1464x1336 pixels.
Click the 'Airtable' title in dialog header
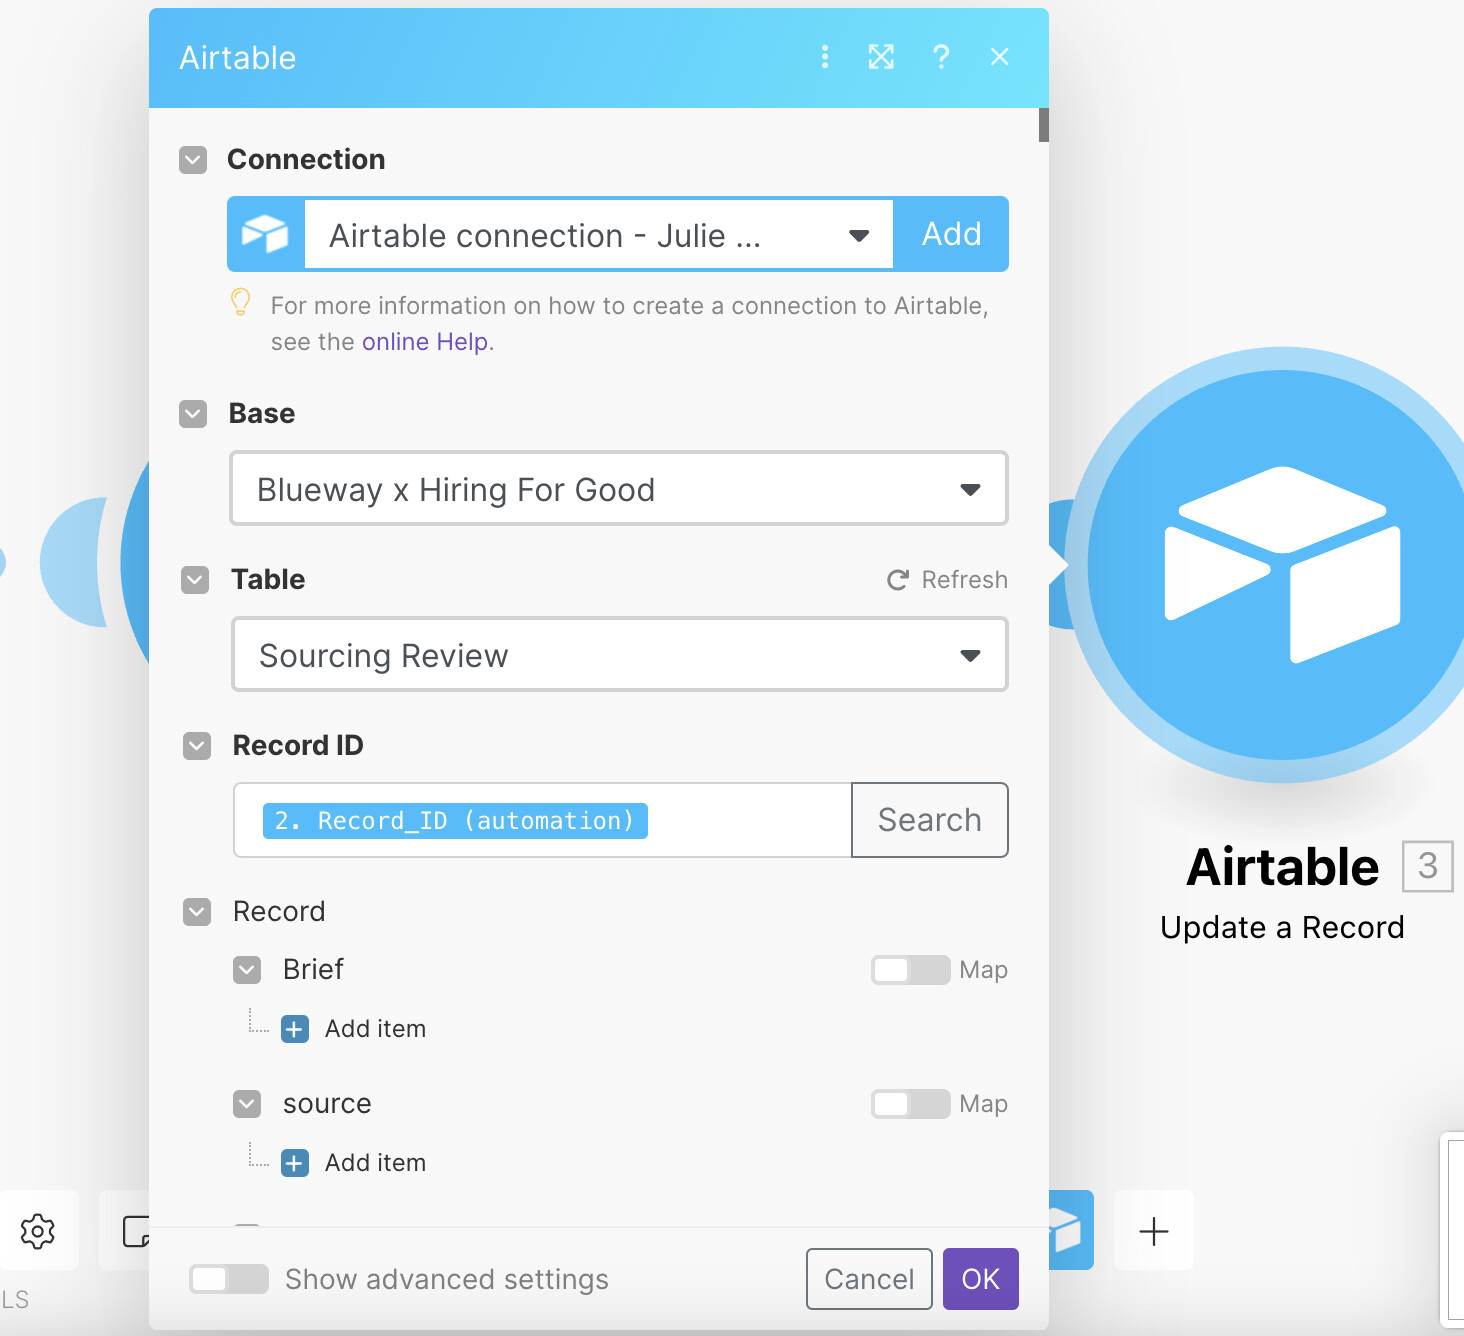(x=238, y=58)
